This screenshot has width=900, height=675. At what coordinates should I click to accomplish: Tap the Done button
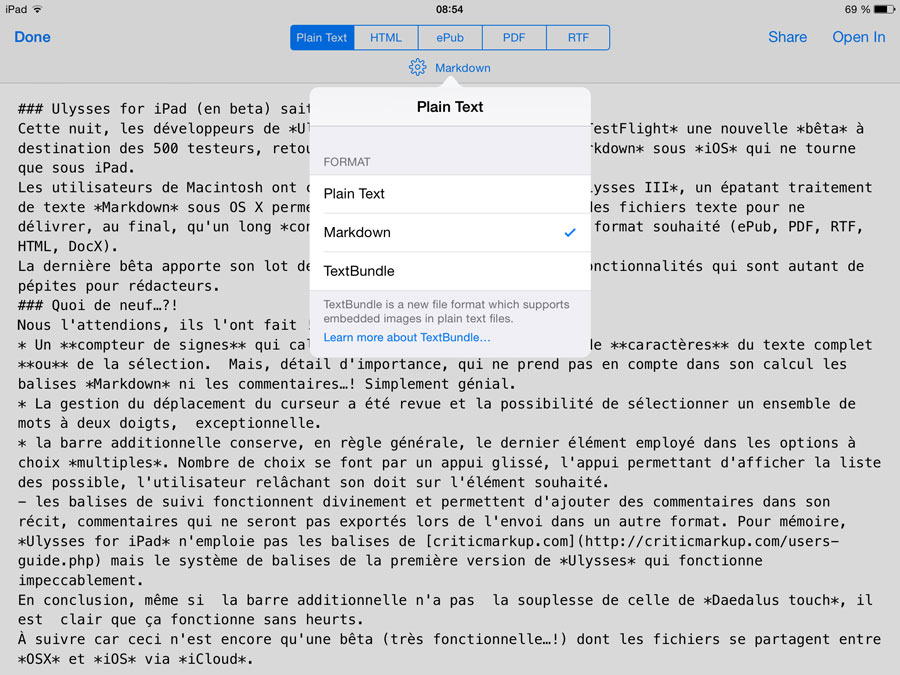point(32,37)
